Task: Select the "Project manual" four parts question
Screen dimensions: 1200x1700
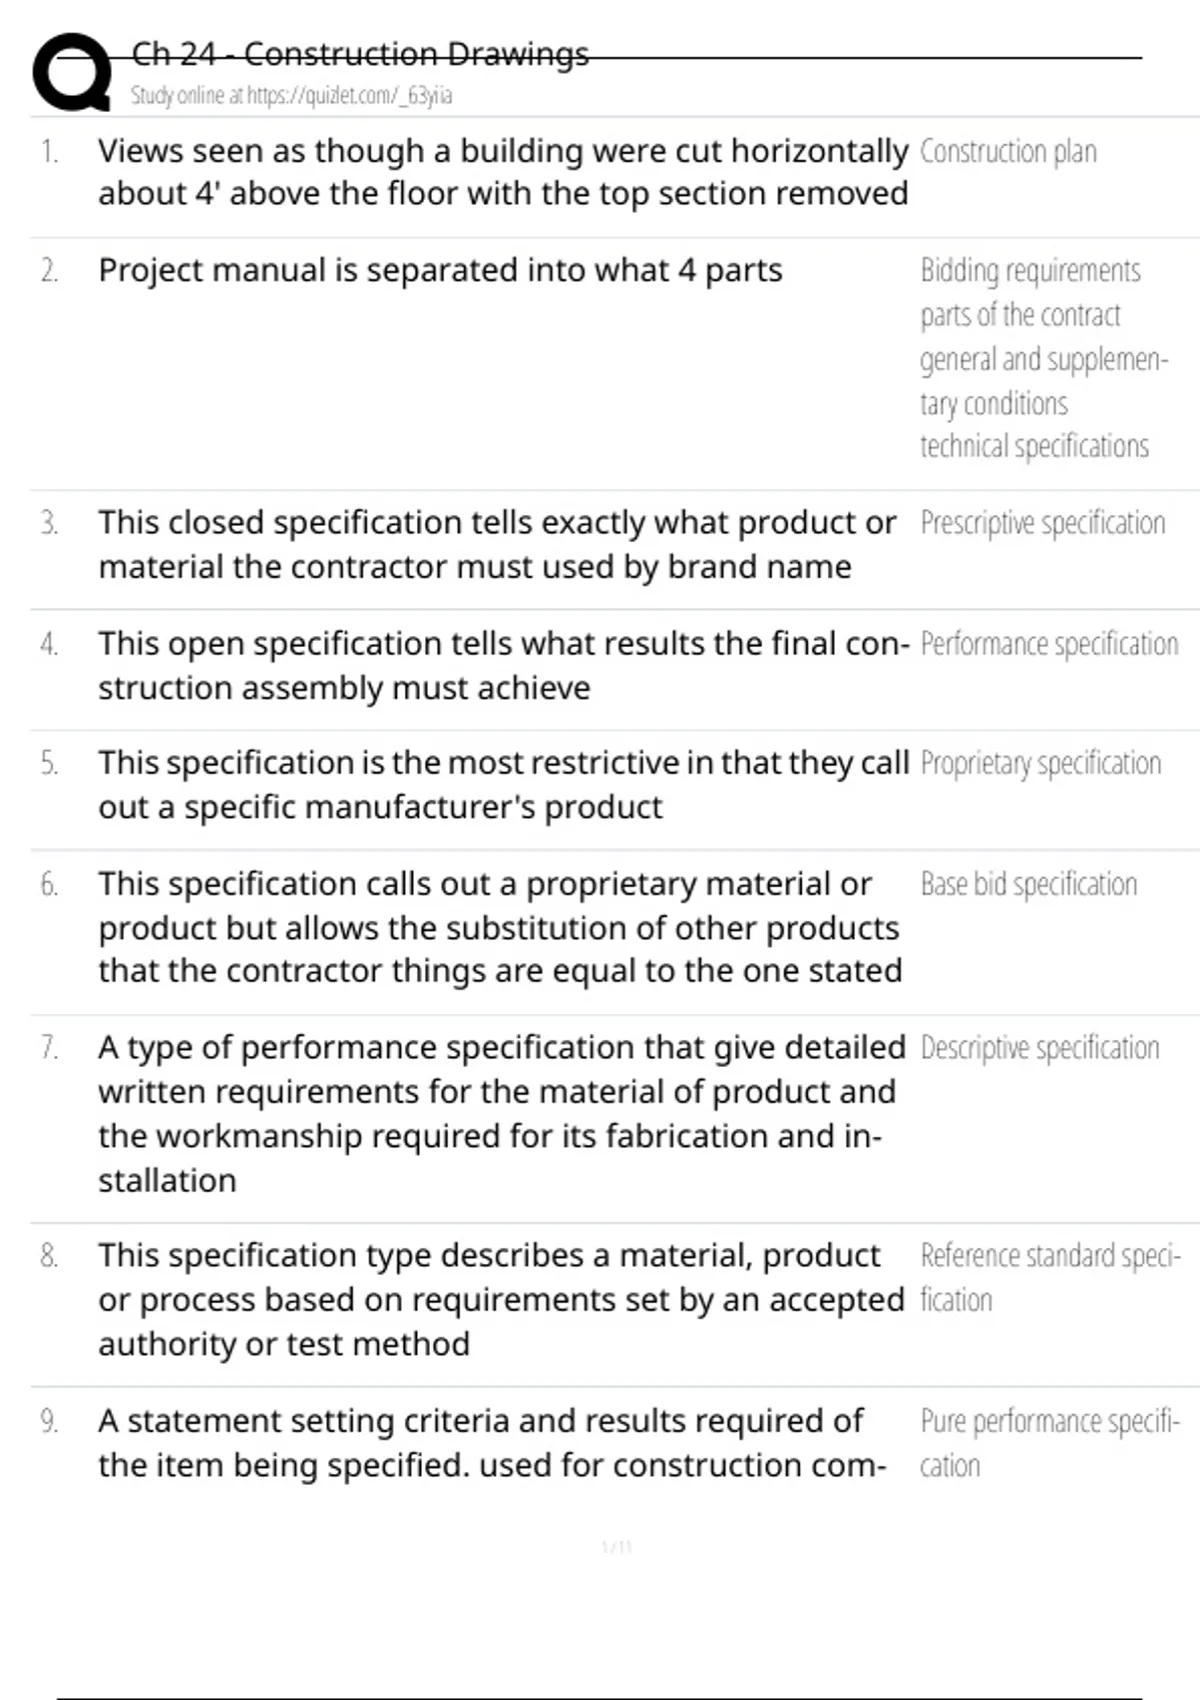Action: point(440,271)
